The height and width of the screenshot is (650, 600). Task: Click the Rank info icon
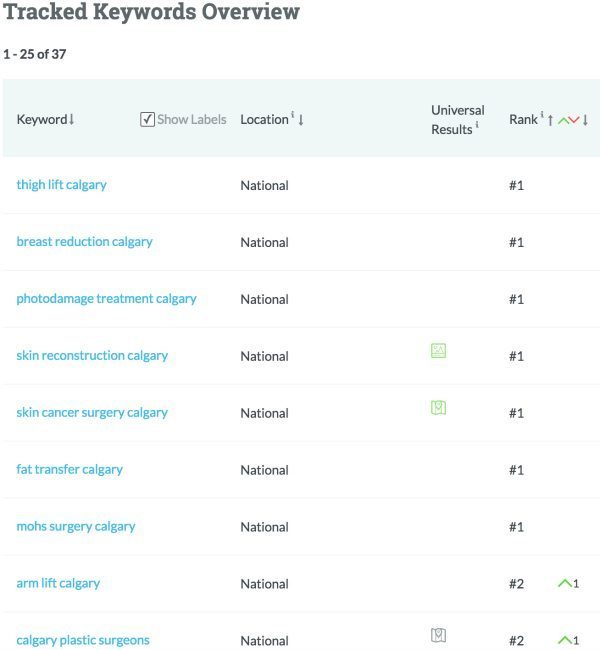[542, 115]
